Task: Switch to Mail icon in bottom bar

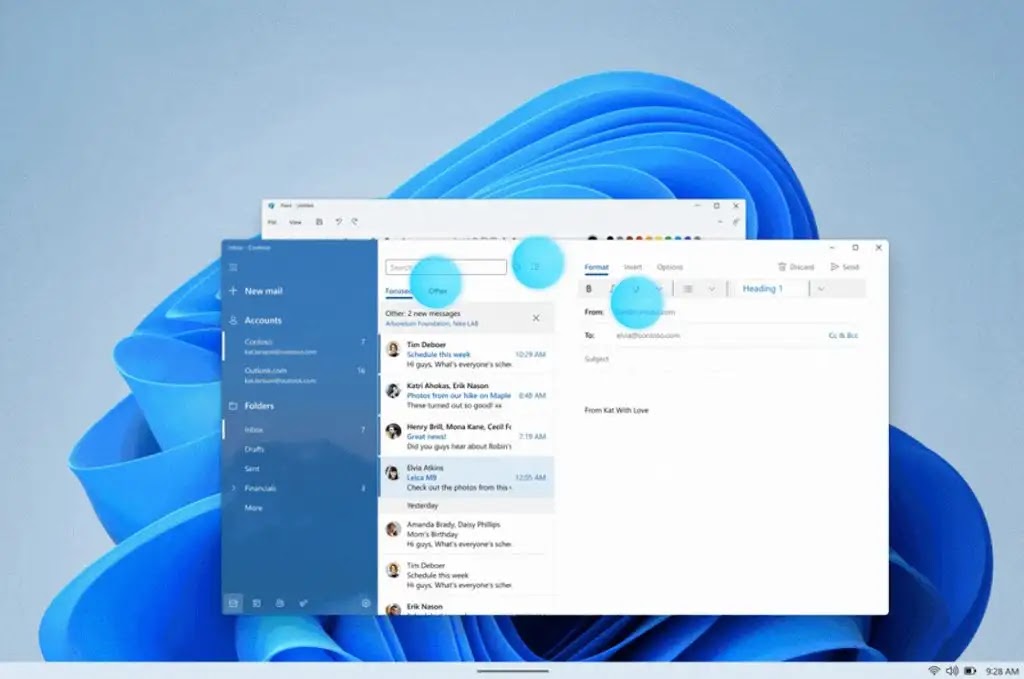Action: coord(233,603)
